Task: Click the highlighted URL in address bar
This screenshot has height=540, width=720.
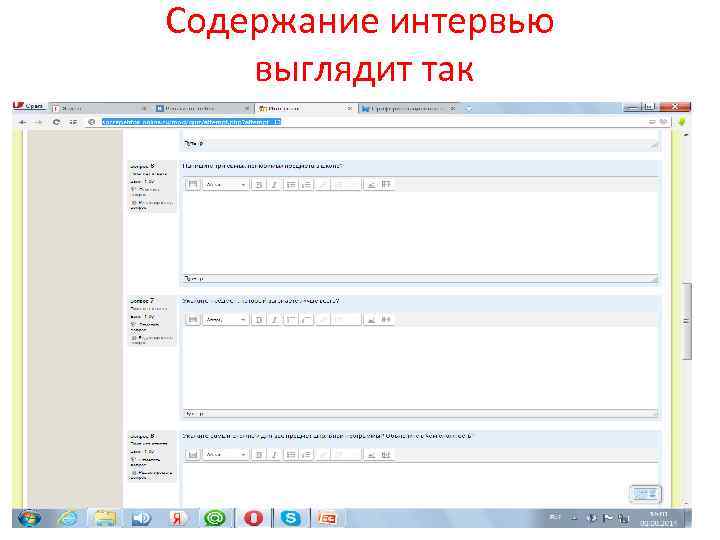Action: click(191, 122)
